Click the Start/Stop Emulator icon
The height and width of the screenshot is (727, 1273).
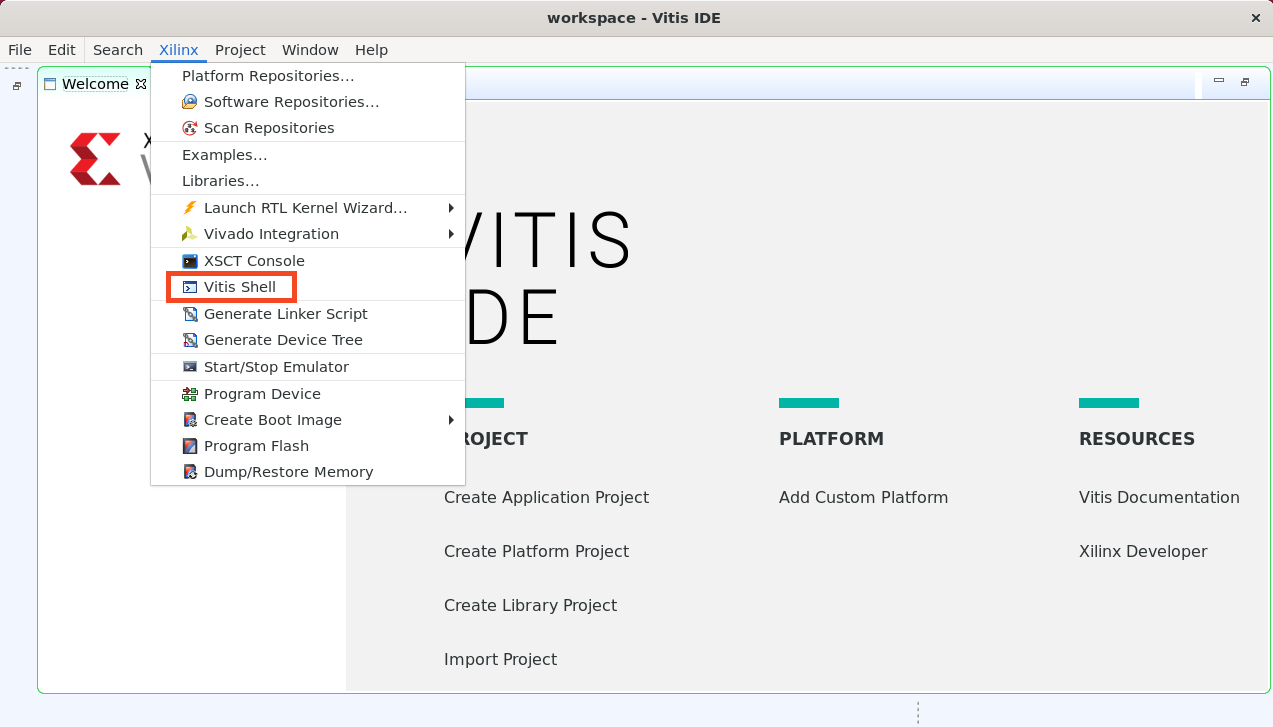189,366
